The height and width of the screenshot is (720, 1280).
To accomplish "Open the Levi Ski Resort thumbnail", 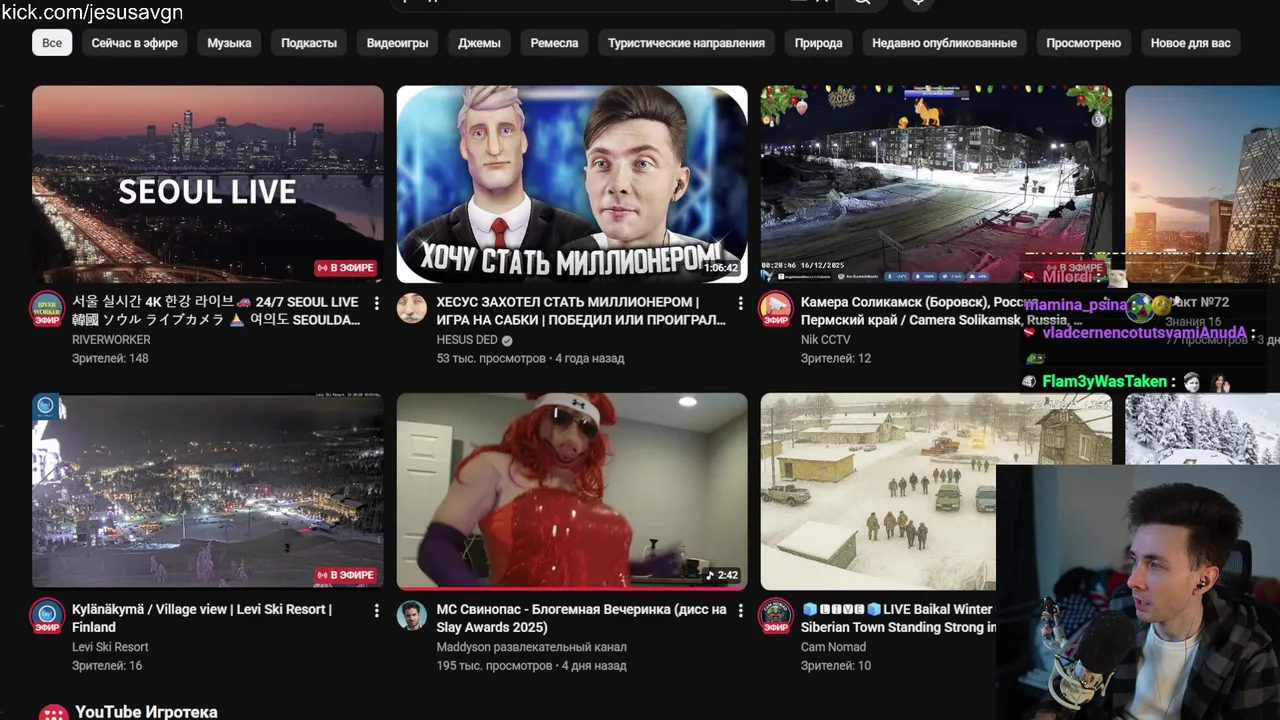I will click(x=208, y=491).
